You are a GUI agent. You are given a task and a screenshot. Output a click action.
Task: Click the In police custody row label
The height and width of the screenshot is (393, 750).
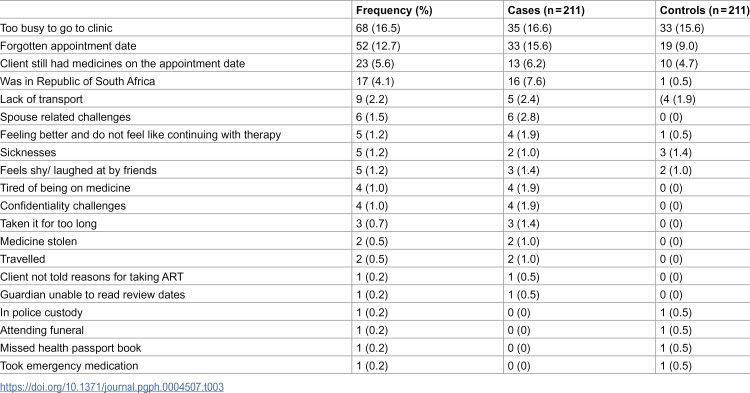(x=42, y=312)
